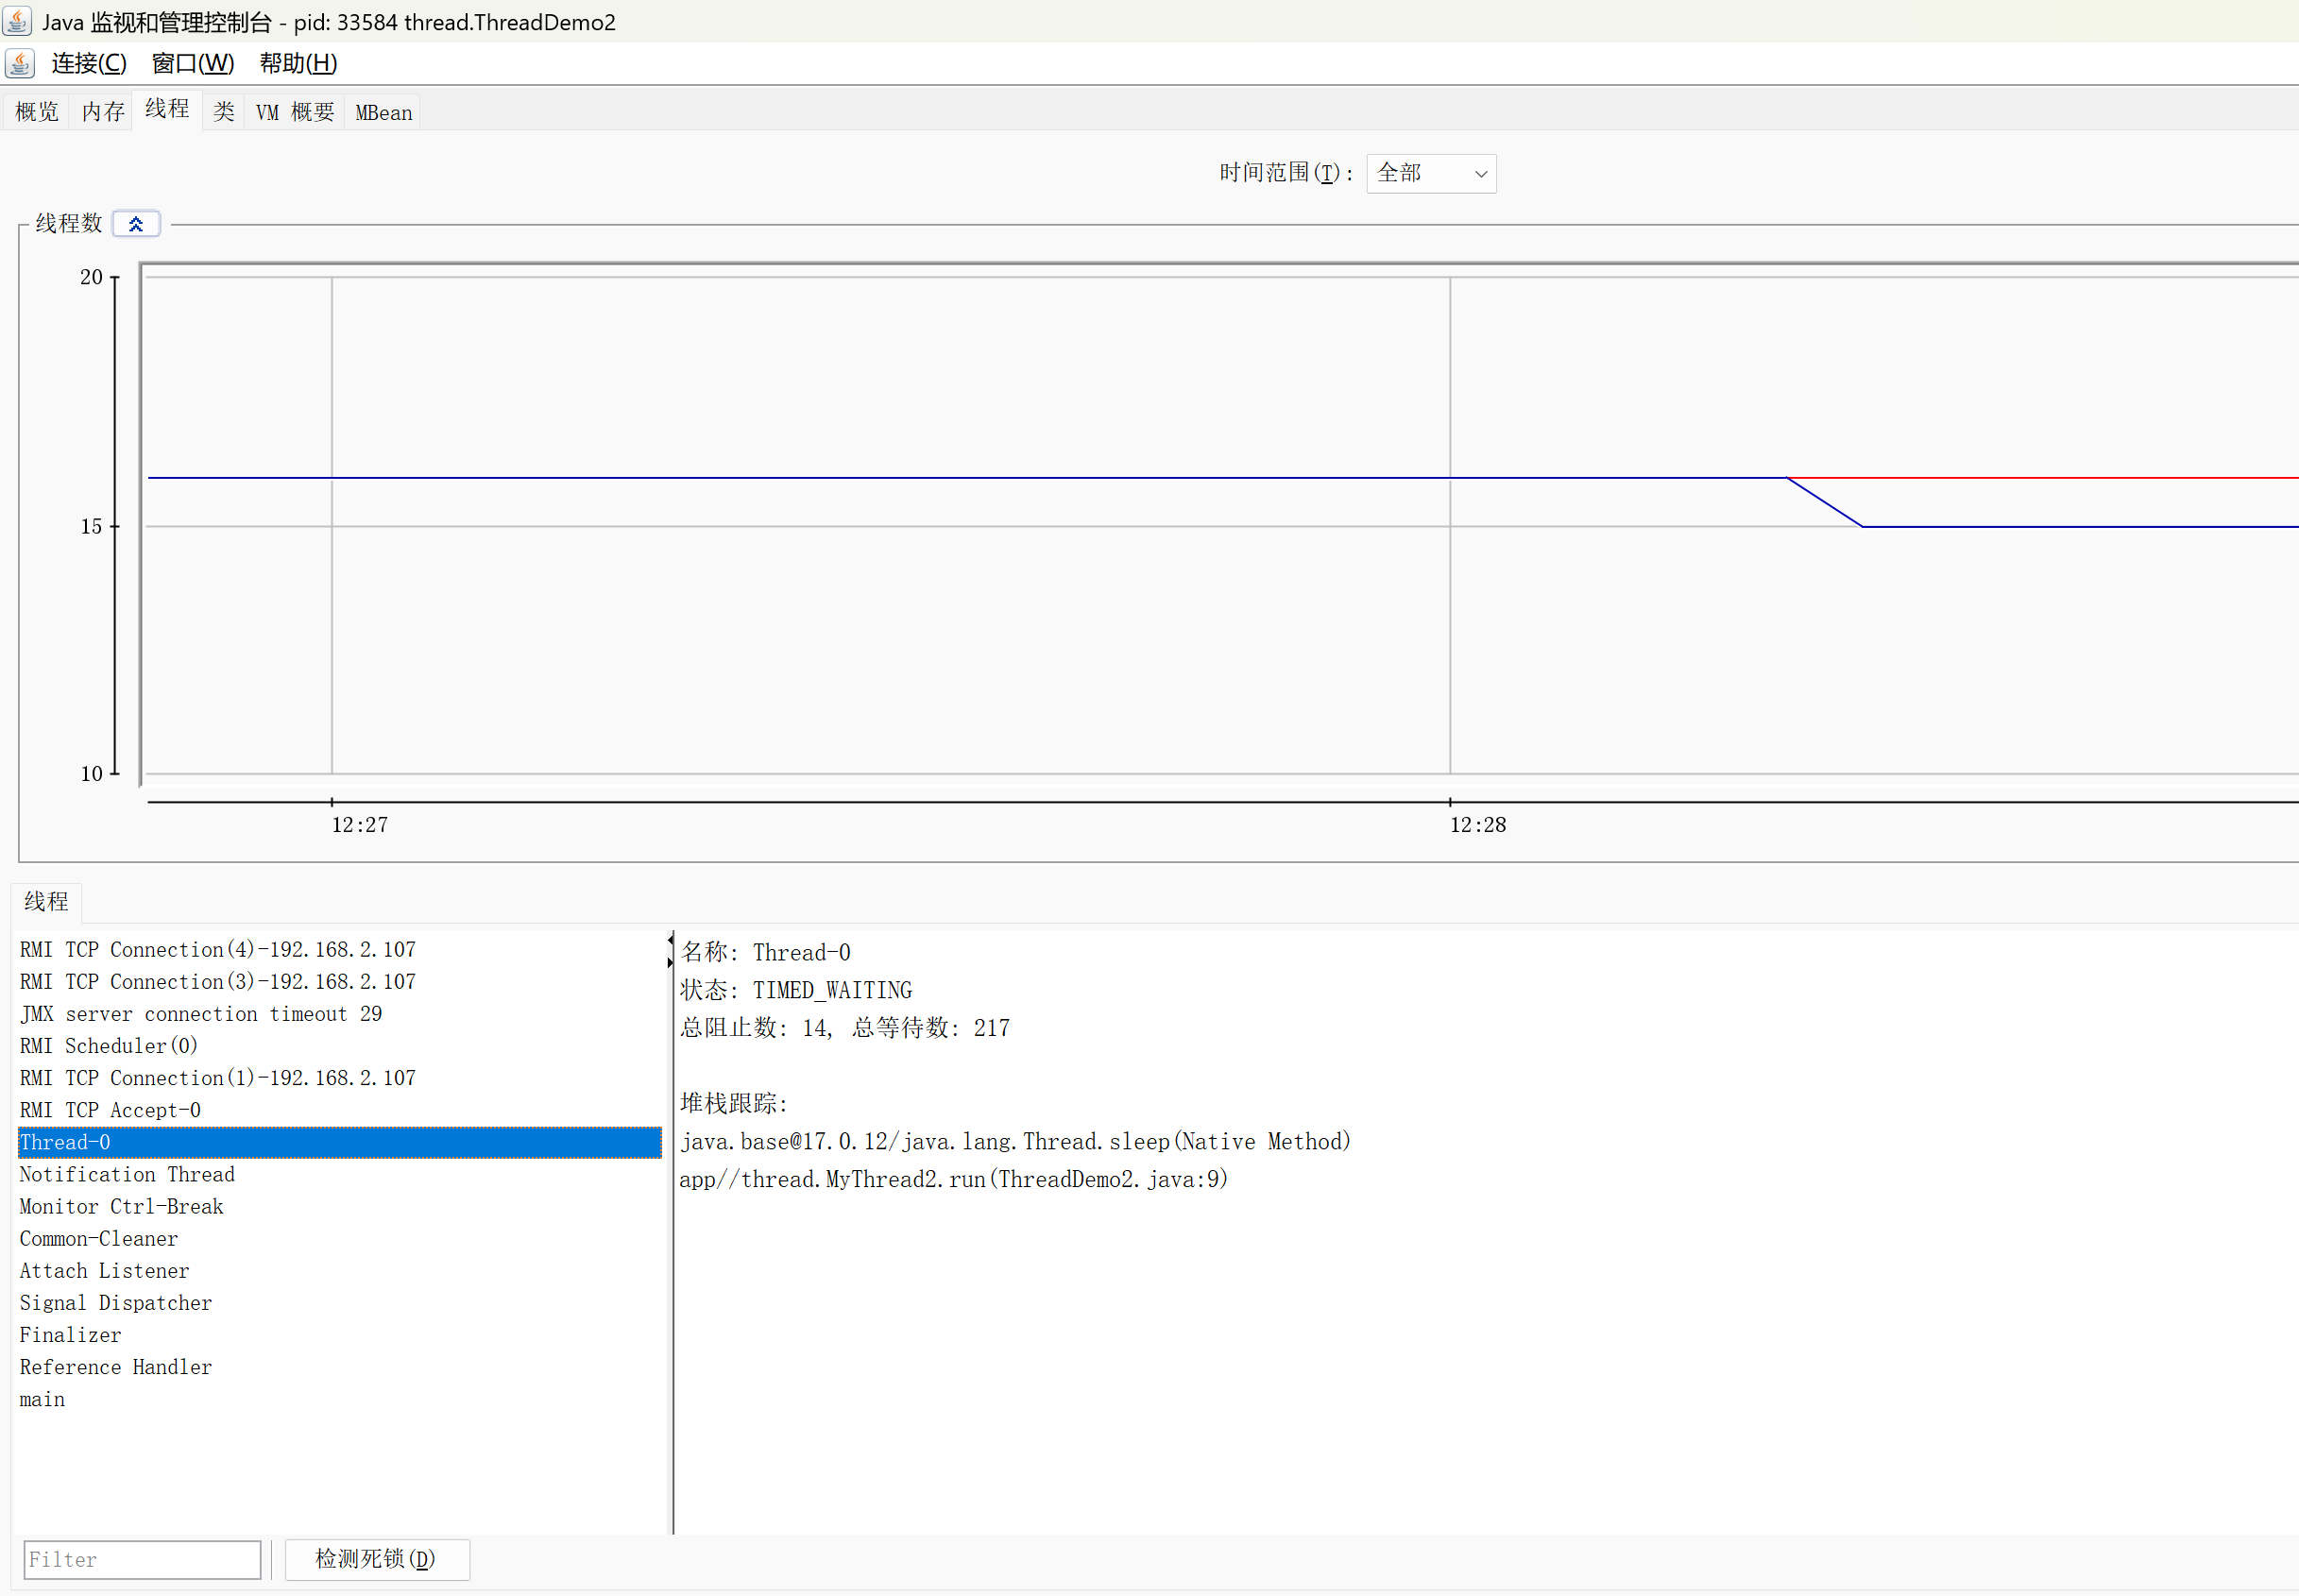
Task: Click the 总阻止数: 14 statistics line
Action: 845,1028
